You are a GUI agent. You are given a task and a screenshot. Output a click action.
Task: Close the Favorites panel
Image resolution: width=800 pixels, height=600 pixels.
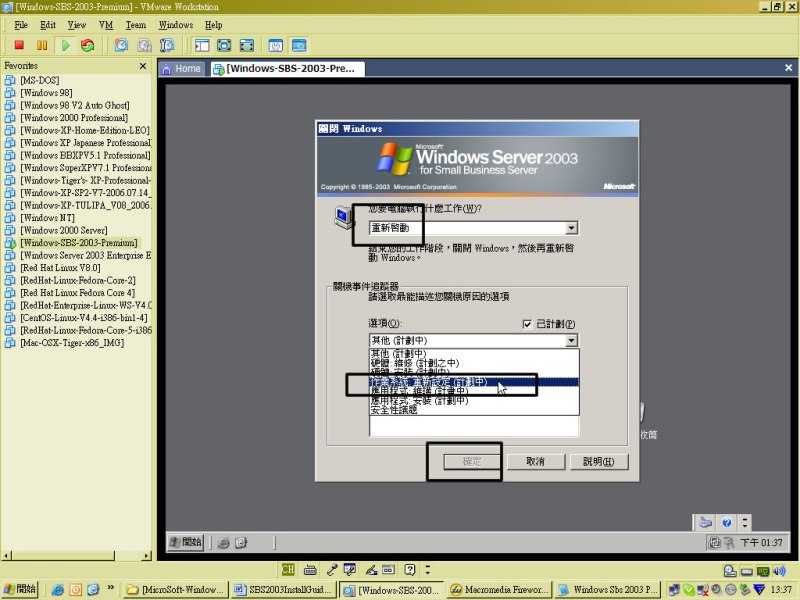(143, 66)
